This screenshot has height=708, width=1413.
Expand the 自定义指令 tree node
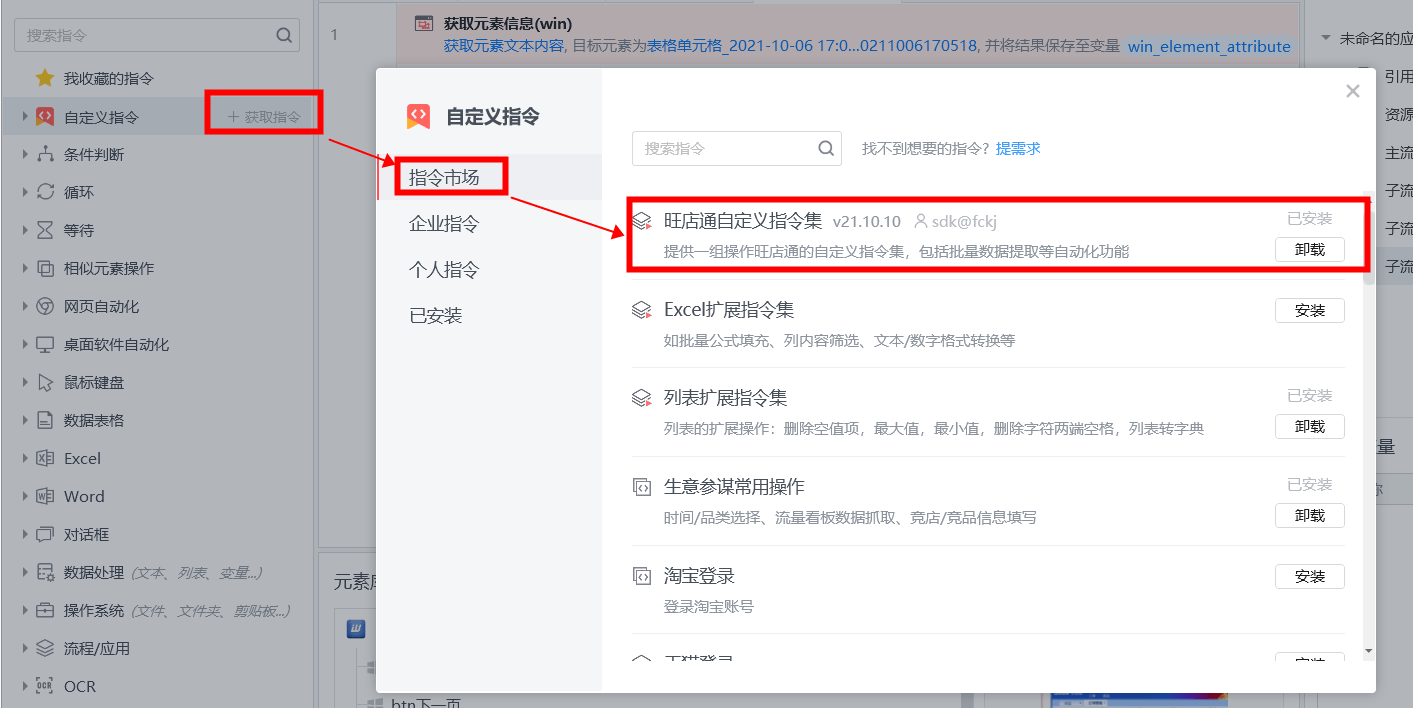(25, 117)
